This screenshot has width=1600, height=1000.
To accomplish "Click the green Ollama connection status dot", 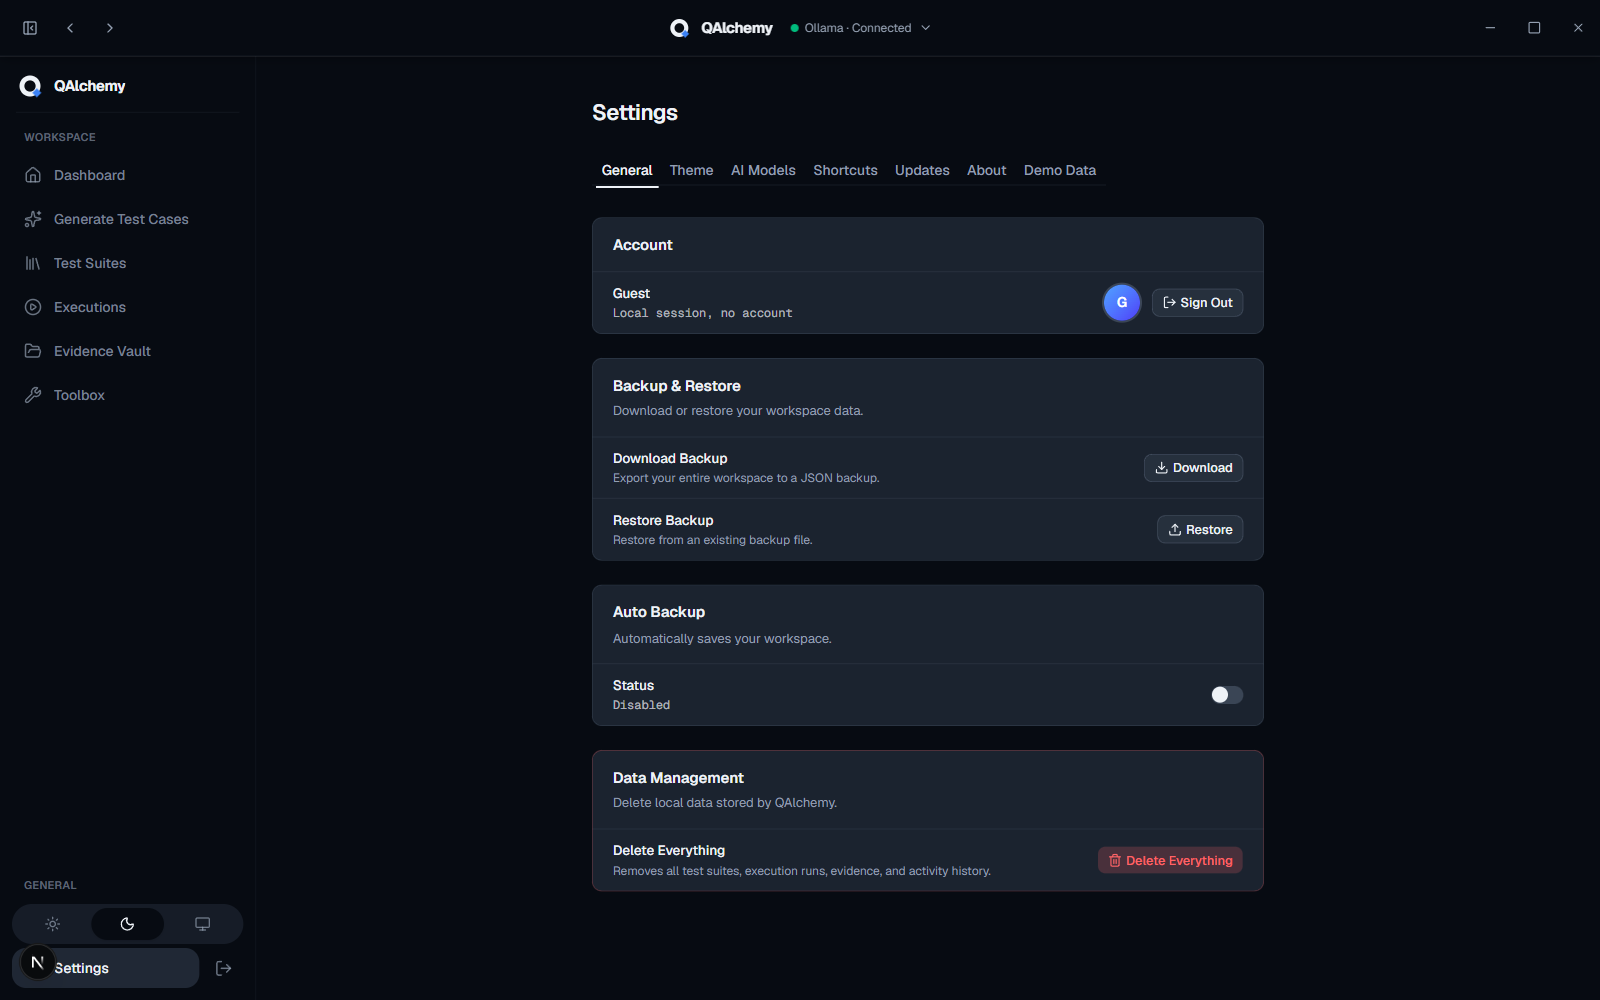I will (x=795, y=28).
